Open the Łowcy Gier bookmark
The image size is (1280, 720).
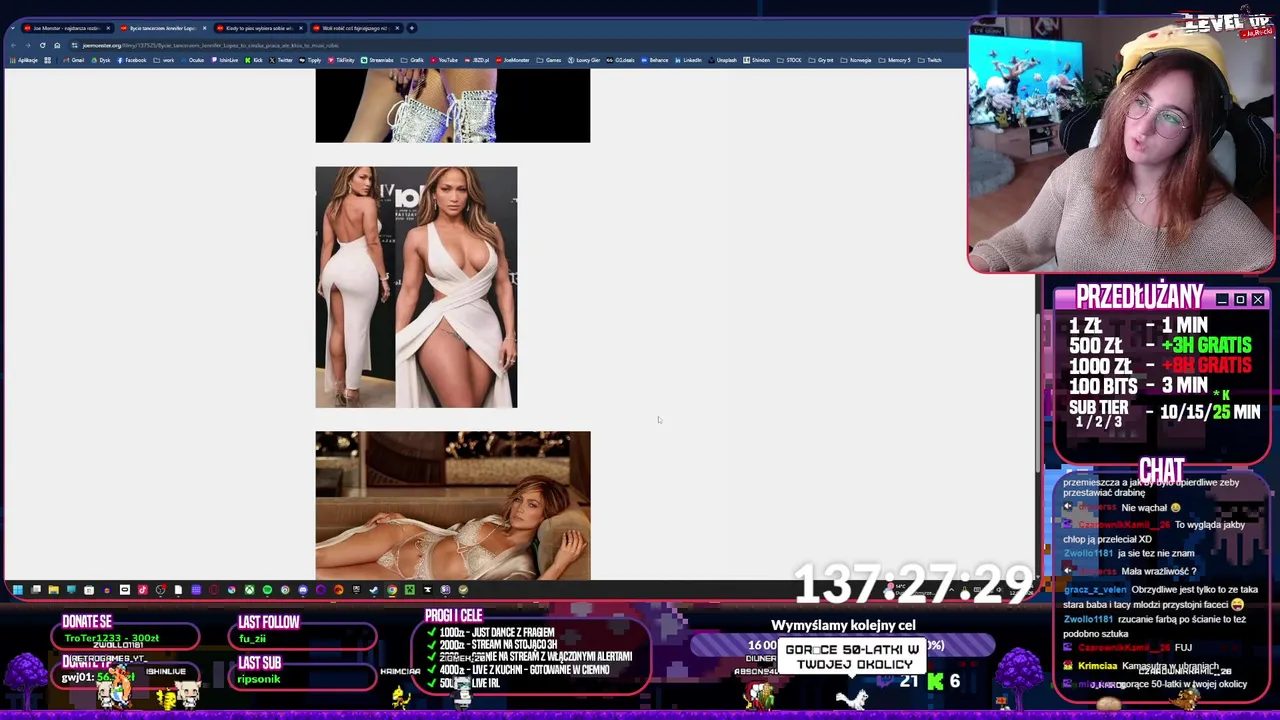tap(583, 60)
